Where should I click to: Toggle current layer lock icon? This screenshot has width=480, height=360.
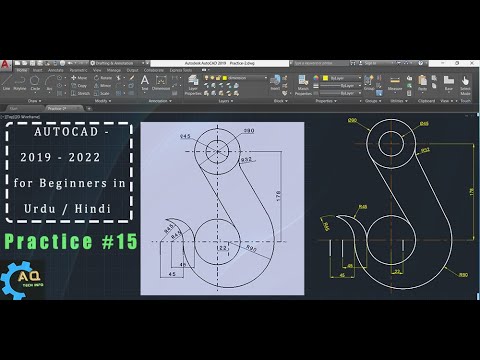click(219, 78)
